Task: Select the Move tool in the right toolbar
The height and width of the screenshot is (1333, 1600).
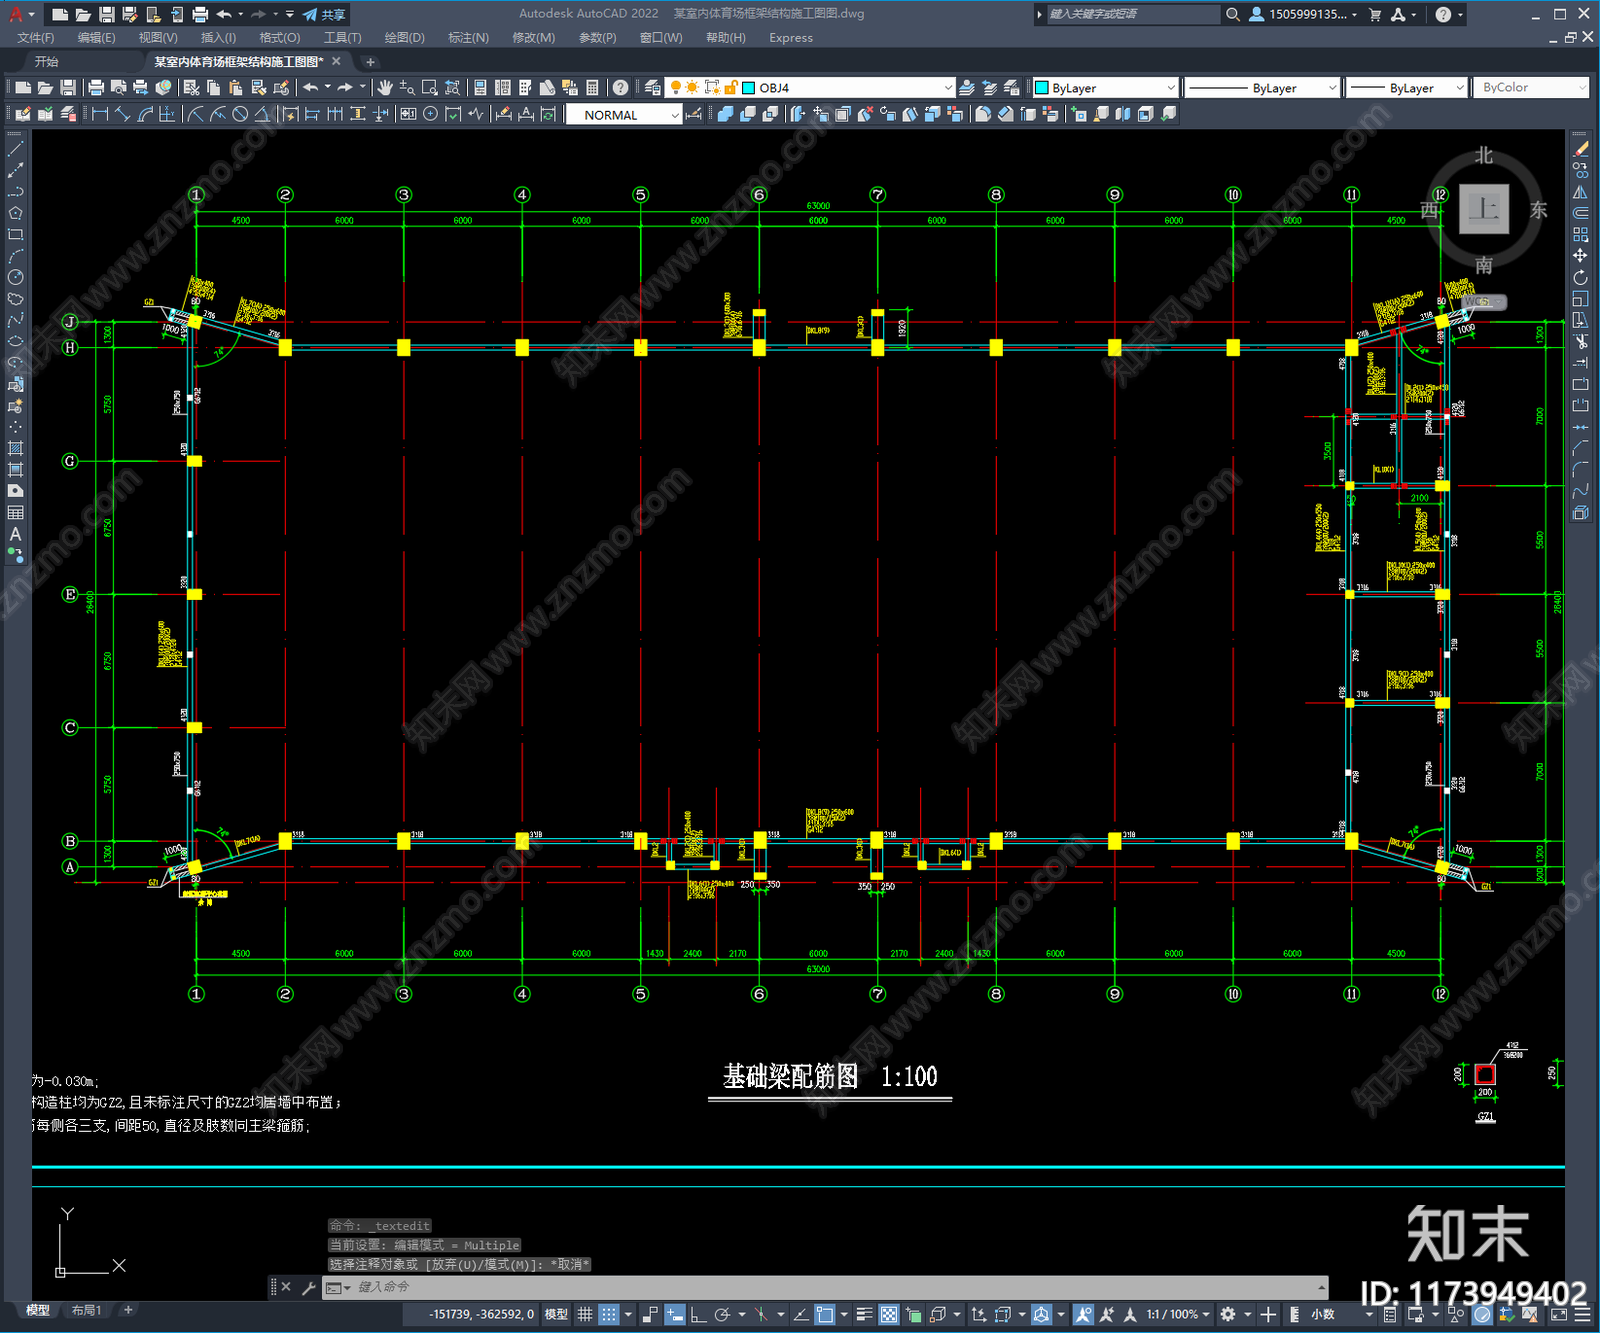Action: click(x=1580, y=256)
